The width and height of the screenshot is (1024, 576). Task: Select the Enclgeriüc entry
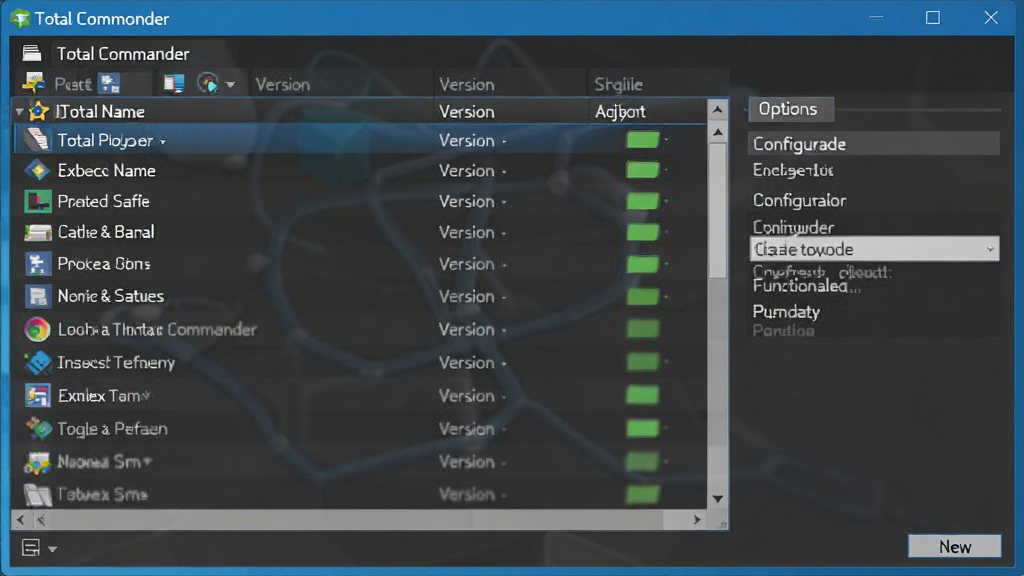pyautogui.click(x=793, y=170)
